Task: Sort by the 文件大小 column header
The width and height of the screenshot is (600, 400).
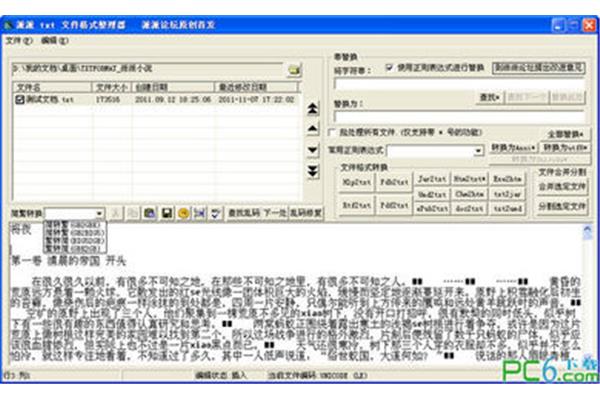Action: coord(111,87)
